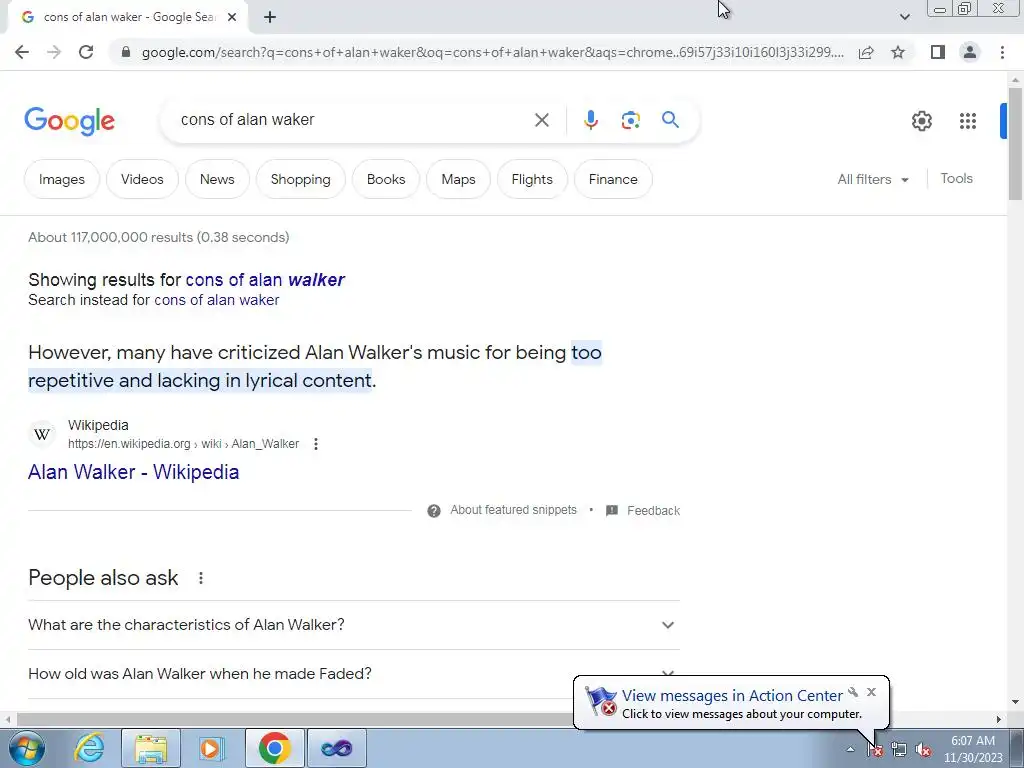Click the address bar URL

[x=492, y=52]
